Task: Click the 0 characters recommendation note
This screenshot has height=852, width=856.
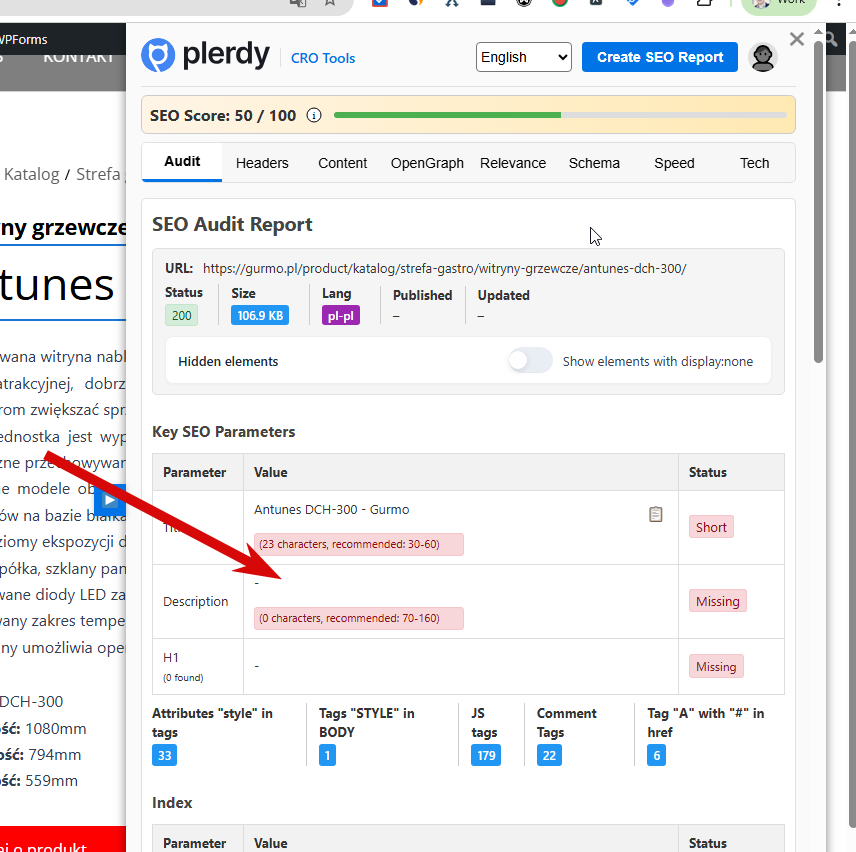Action: pyautogui.click(x=359, y=618)
